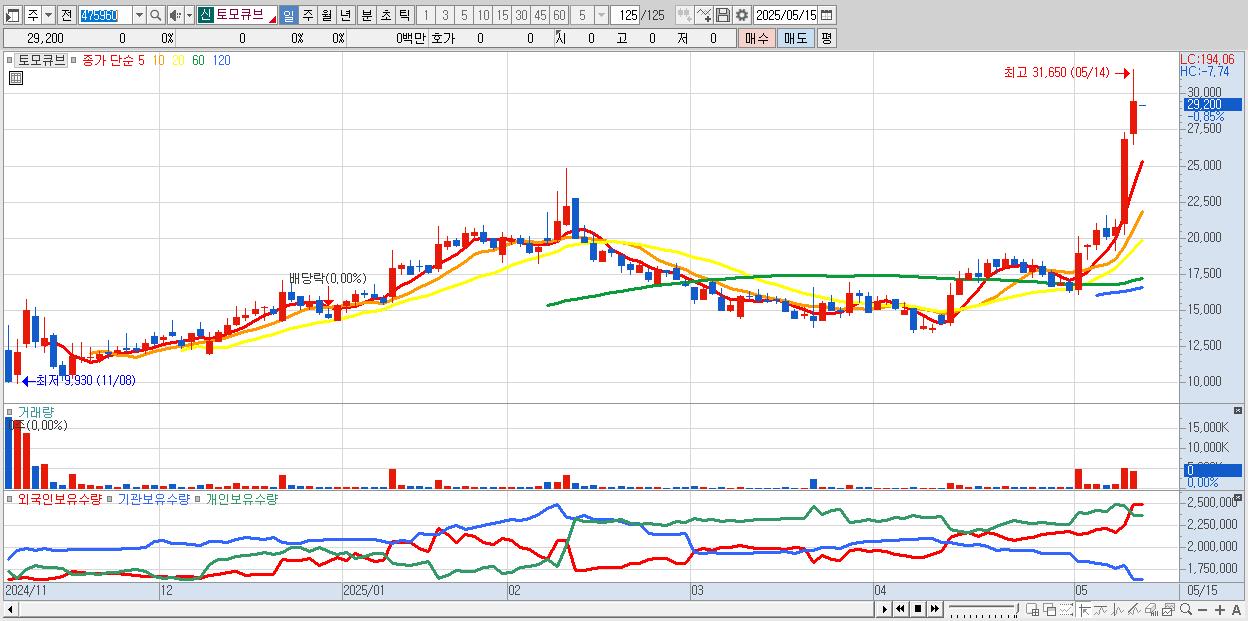This screenshot has height=621, width=1248.
Task: Click the 매수 buy button
Action: pos(756,38)
